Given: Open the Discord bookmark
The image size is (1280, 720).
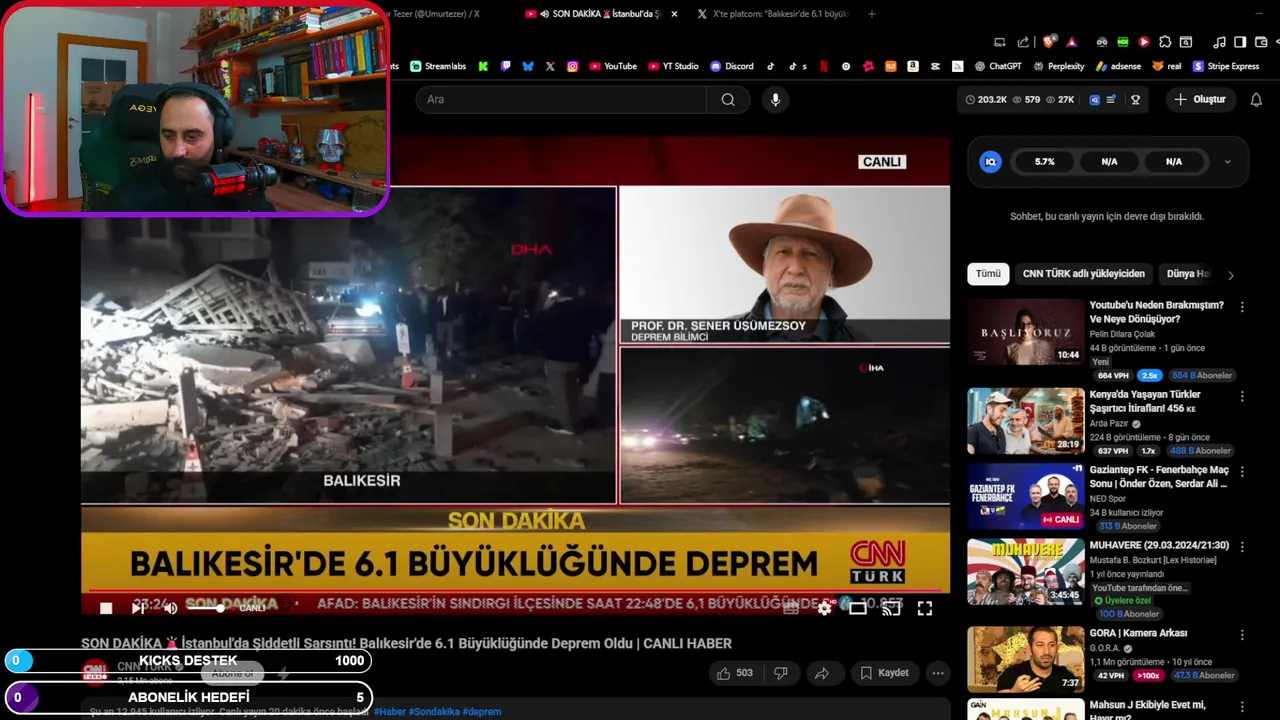Looking at the screenshot, I should pos(732,66).
